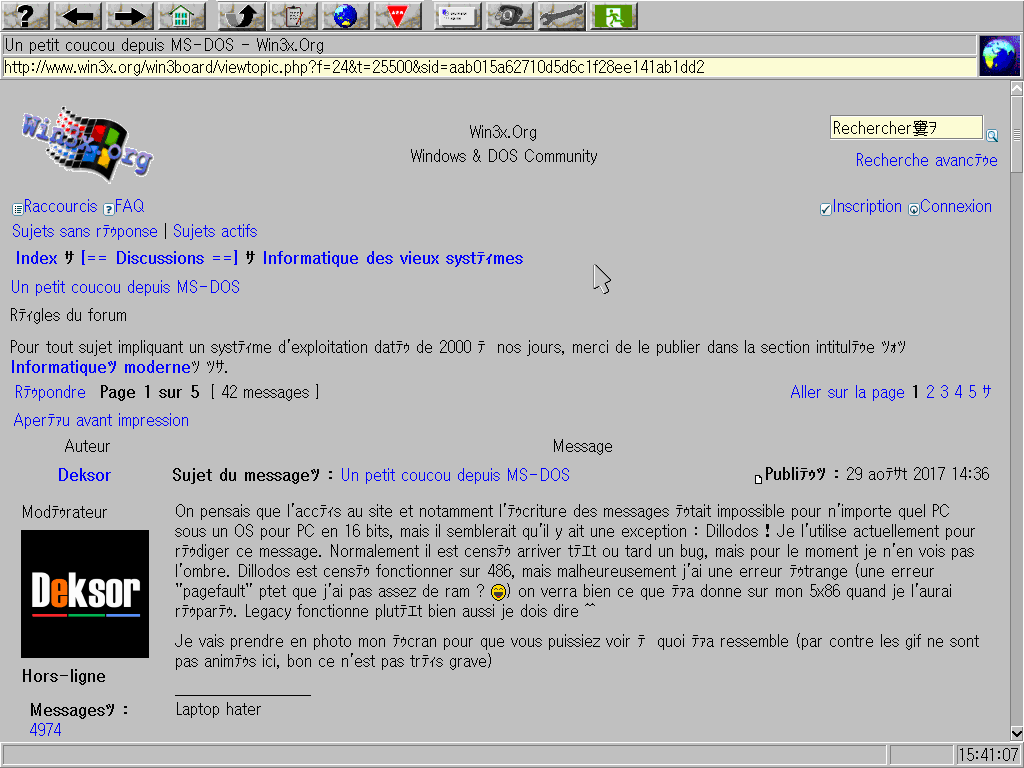Open the Raccourcis link
The height and width of the screenshot is (768, 1024).
(60, 206)
